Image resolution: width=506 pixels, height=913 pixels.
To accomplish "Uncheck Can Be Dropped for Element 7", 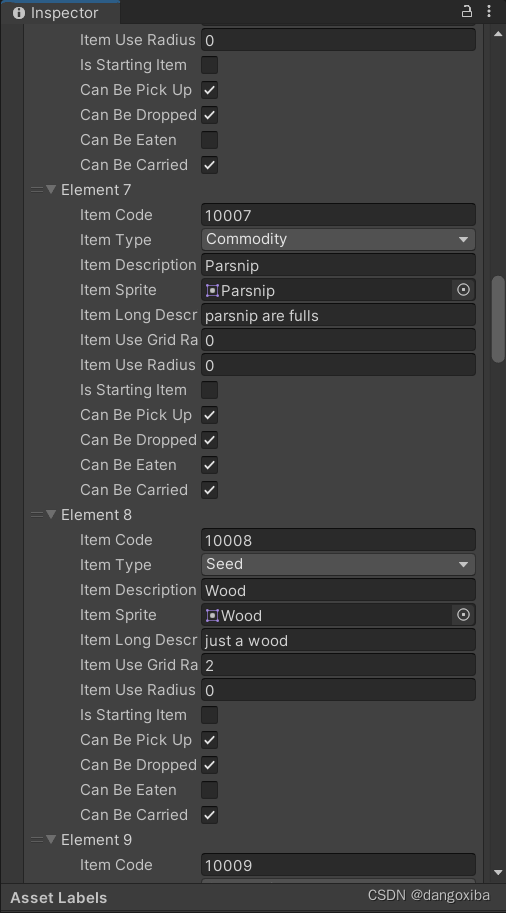I will (x=210, y=440).
